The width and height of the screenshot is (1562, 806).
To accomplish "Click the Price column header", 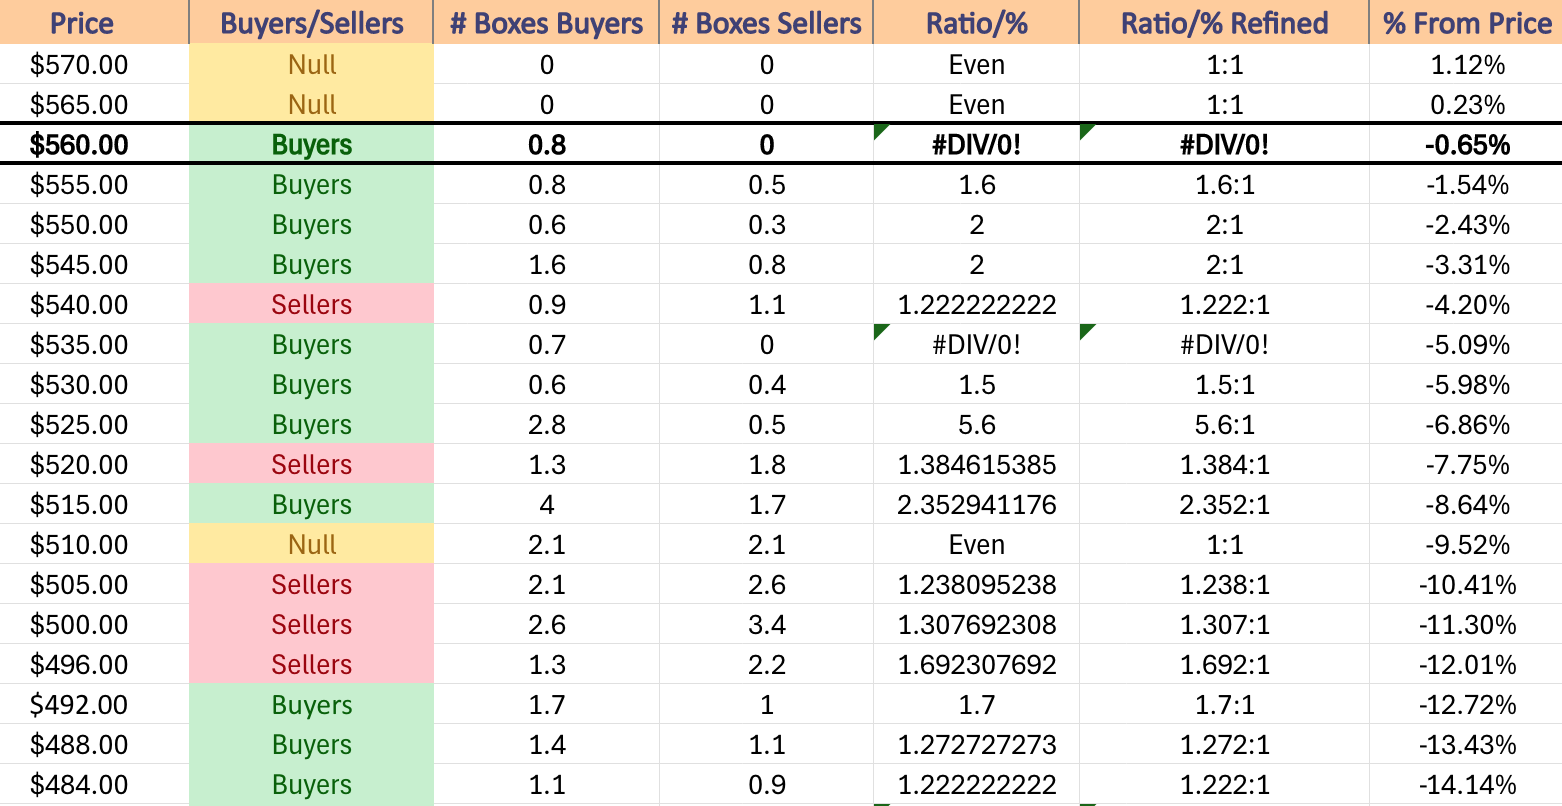I will (94, 22).
